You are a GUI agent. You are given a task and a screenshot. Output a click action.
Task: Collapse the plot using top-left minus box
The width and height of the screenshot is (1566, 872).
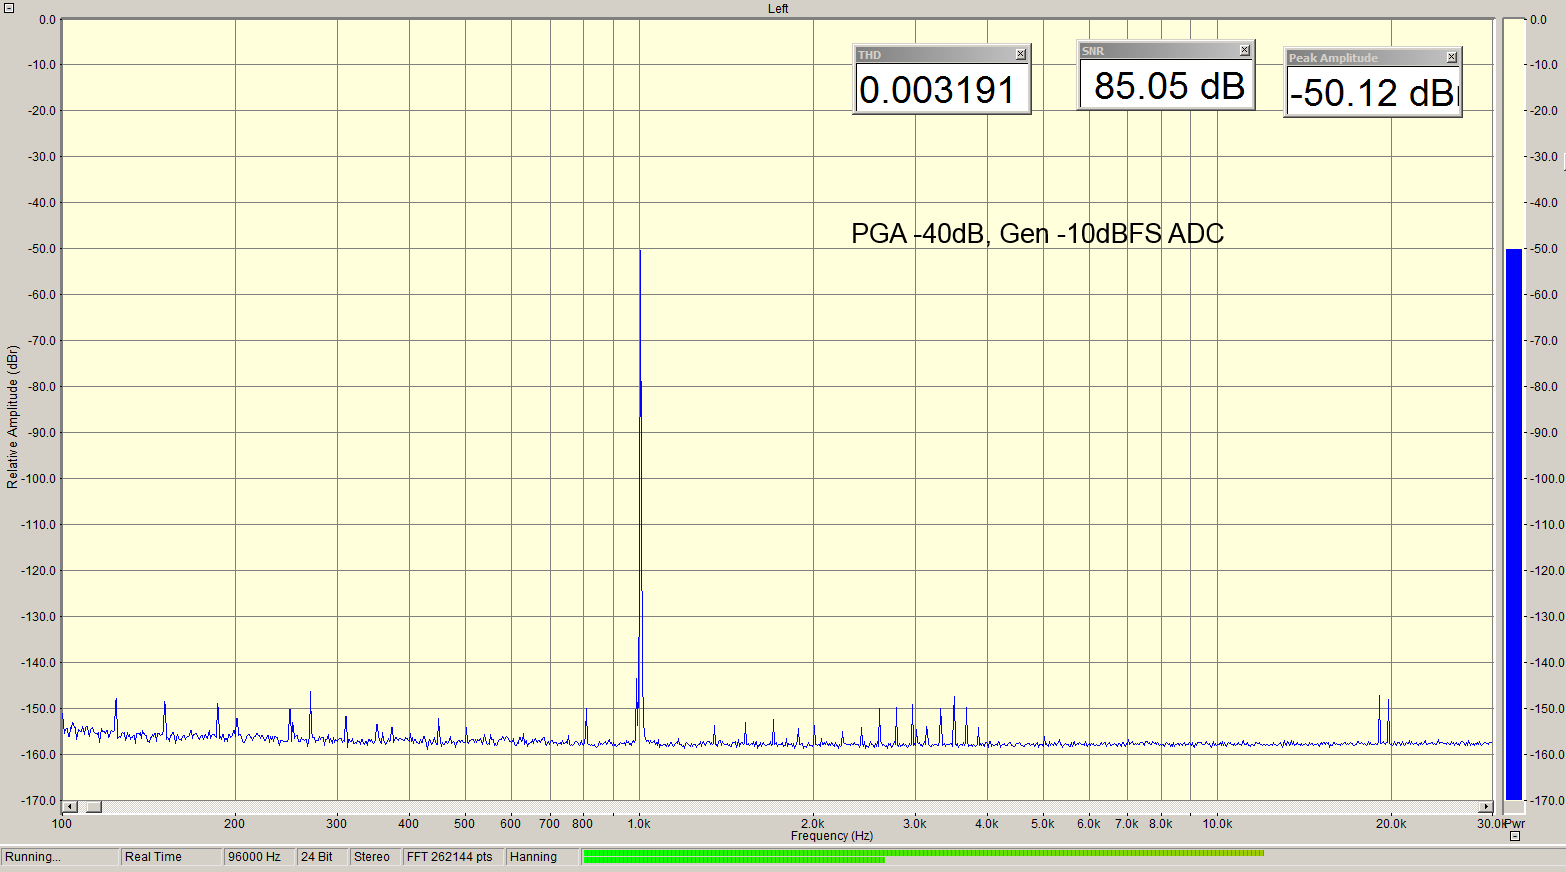[9, 8]
